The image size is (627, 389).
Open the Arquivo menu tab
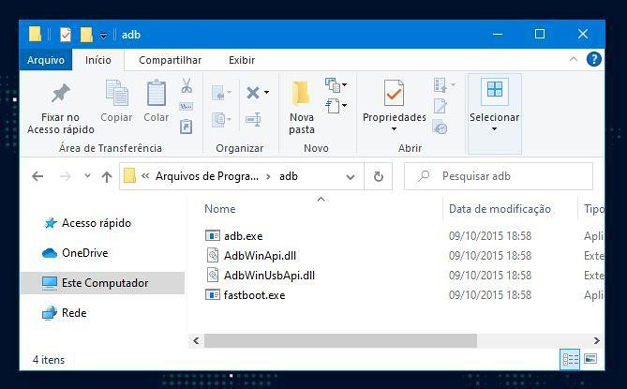click(x=46, y=60)
